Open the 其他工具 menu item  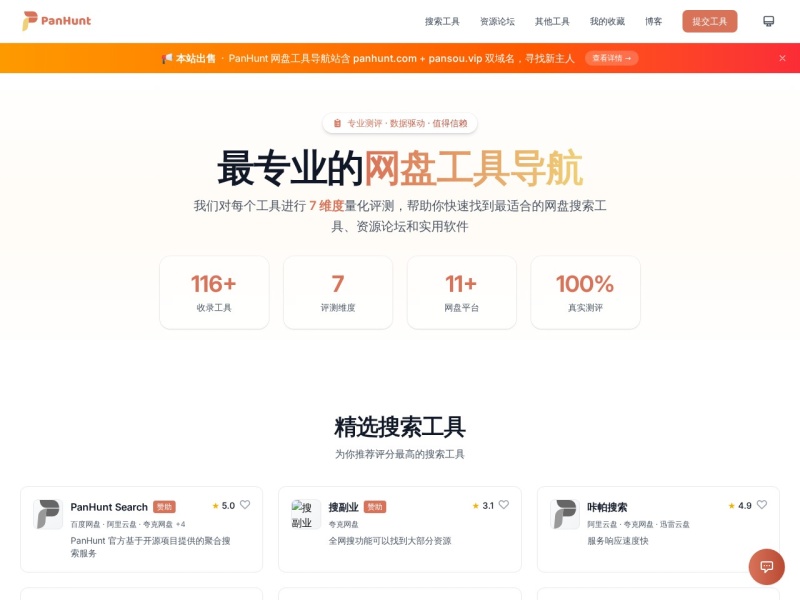pos(552,21)
